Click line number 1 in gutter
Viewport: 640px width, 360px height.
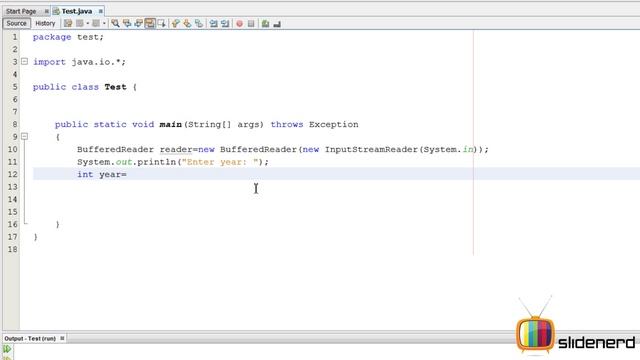pos(15,37)
